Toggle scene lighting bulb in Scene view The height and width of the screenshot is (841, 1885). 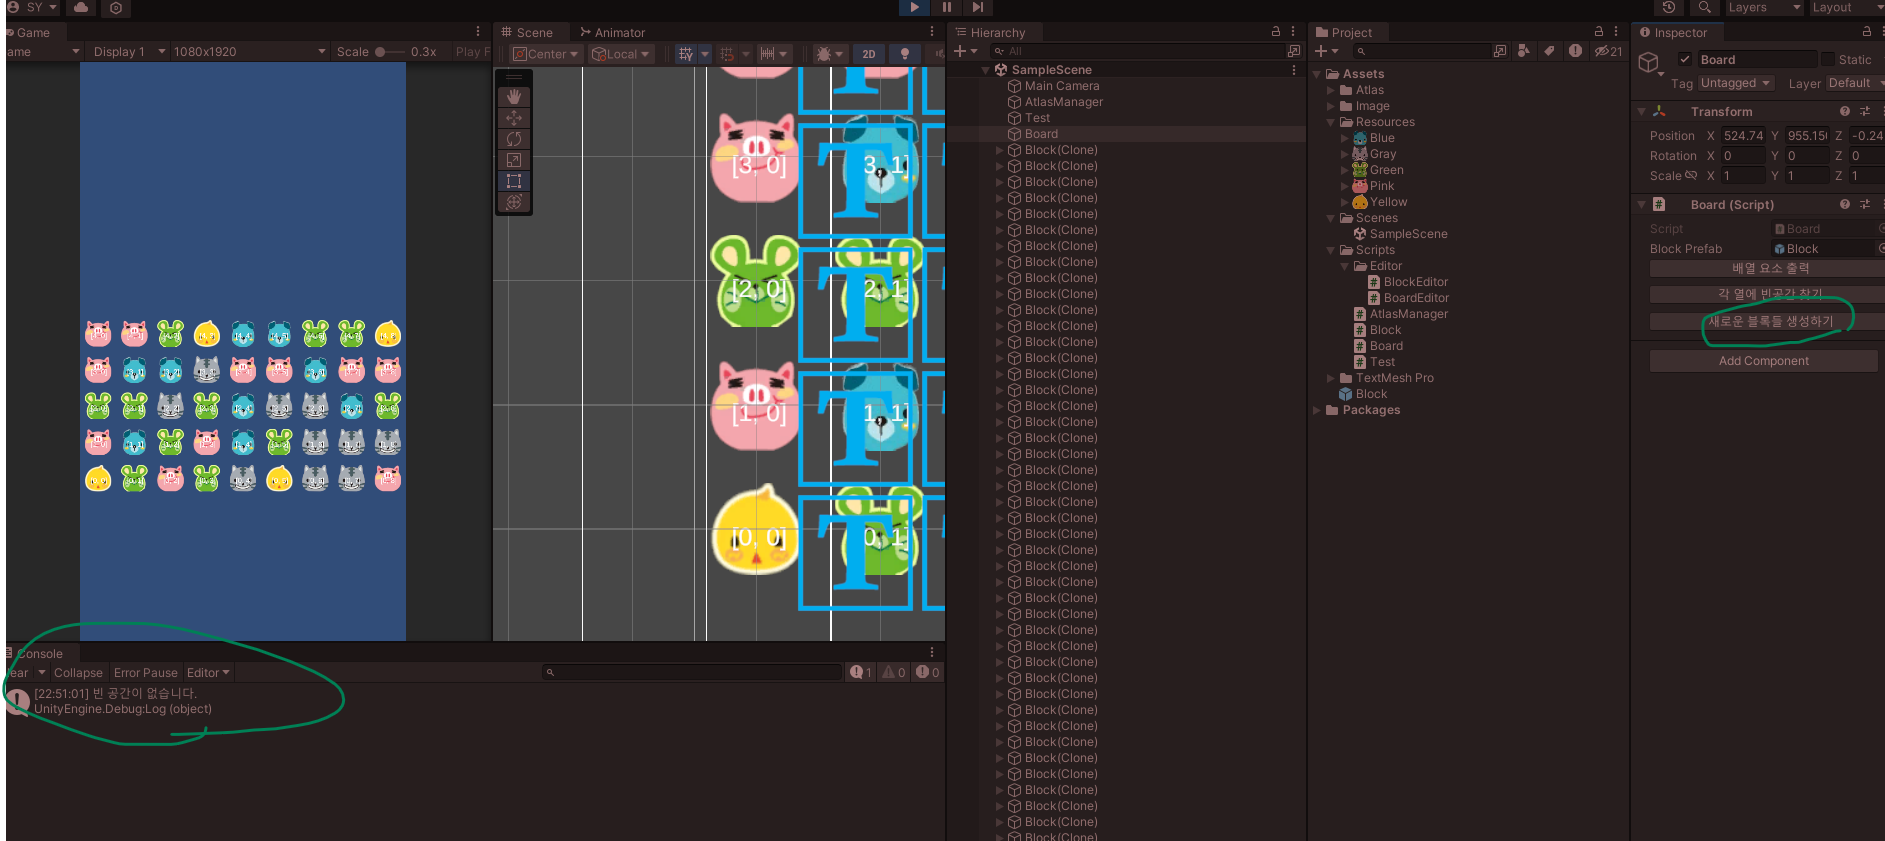coord(905,54)
